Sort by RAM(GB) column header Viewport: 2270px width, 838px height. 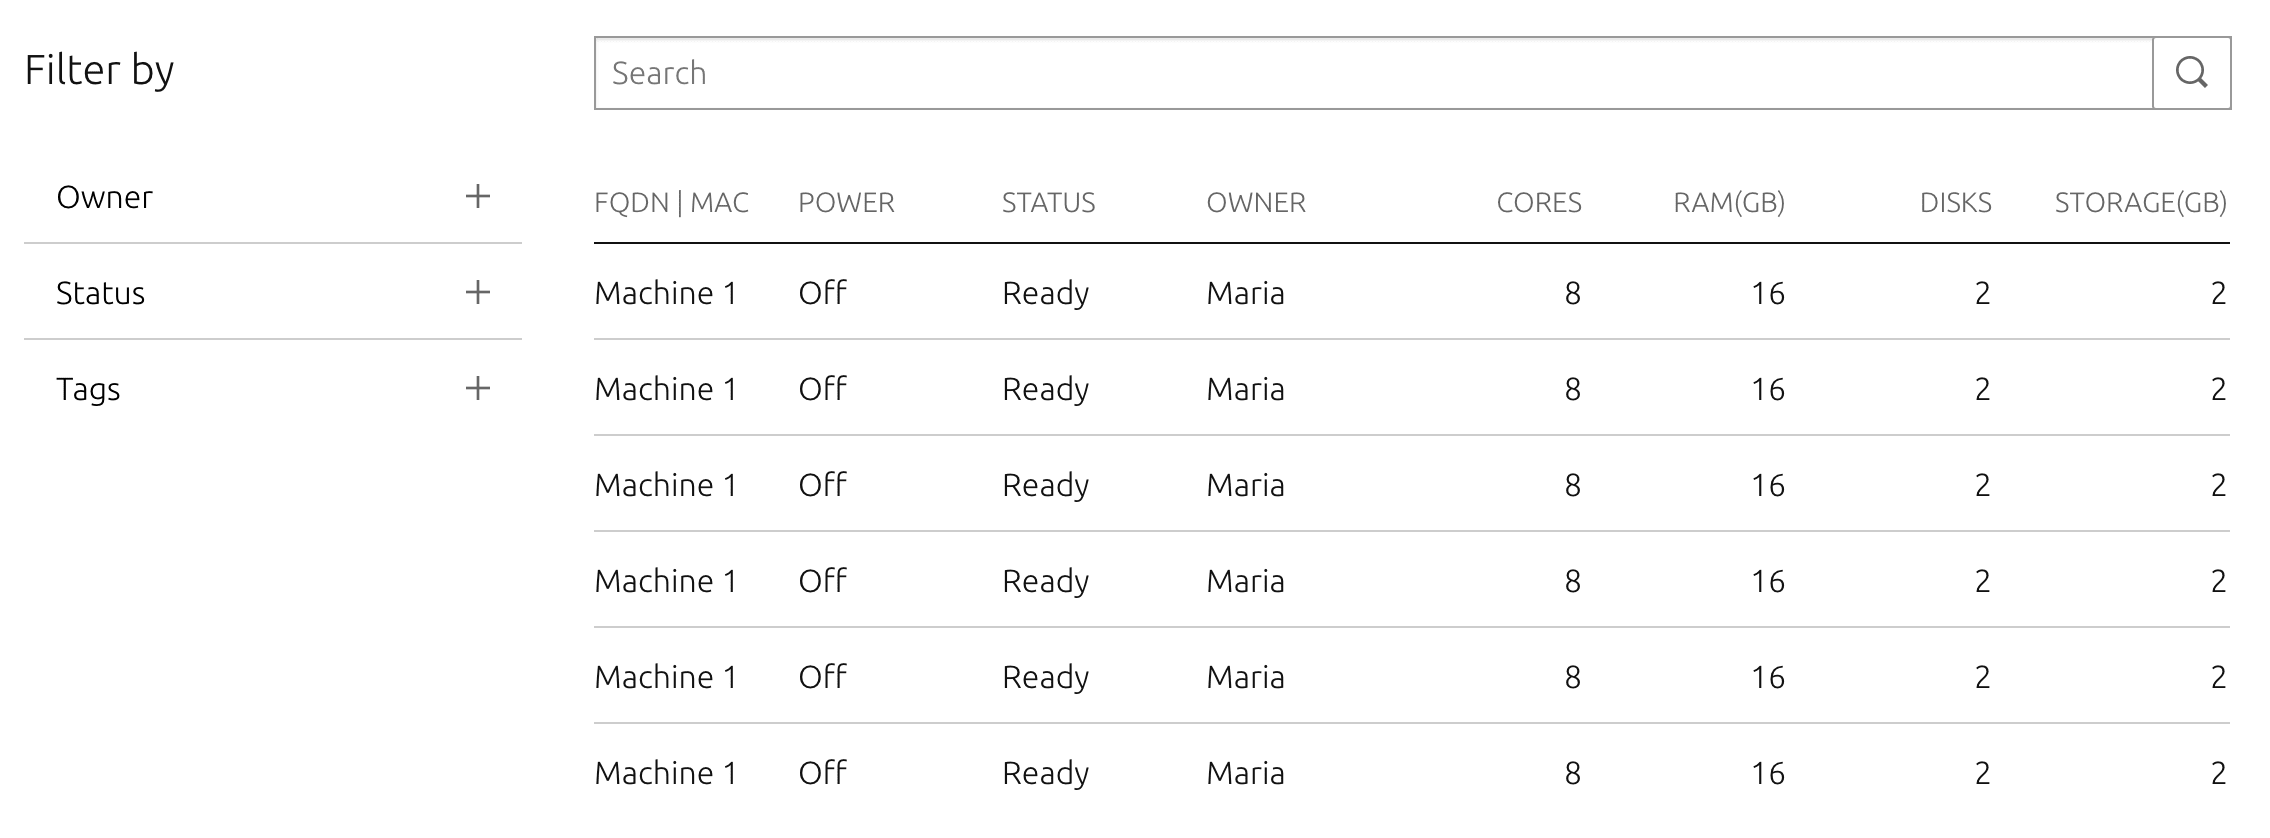tap(1729, 203)
